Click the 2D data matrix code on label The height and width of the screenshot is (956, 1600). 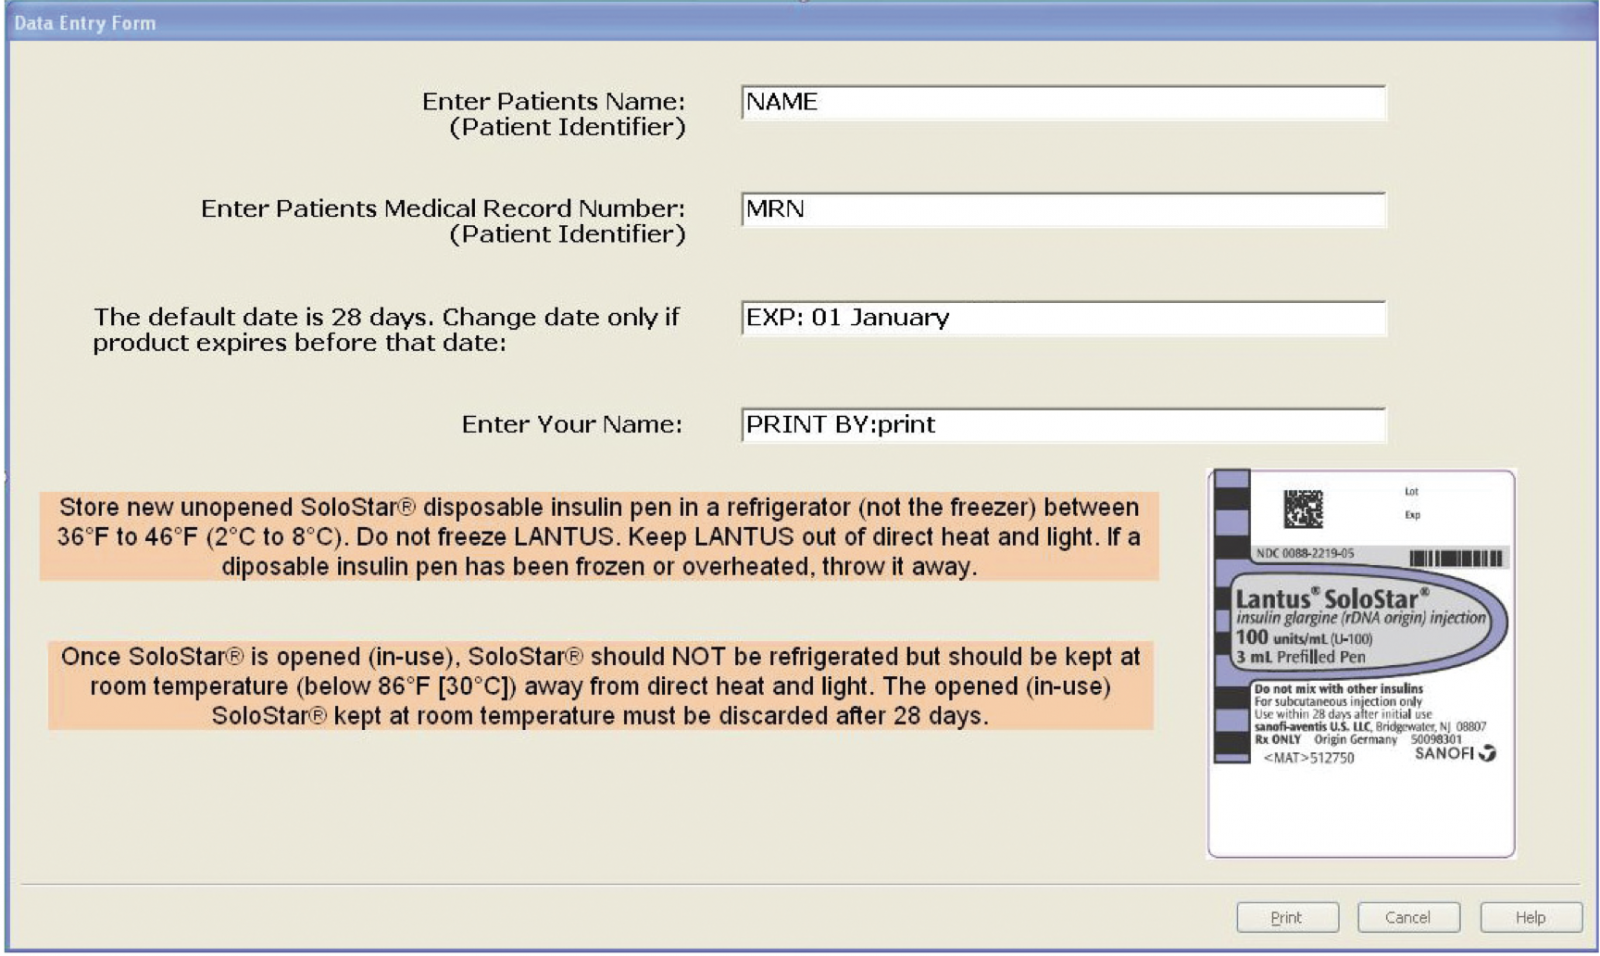click(x=1303, y=509)
